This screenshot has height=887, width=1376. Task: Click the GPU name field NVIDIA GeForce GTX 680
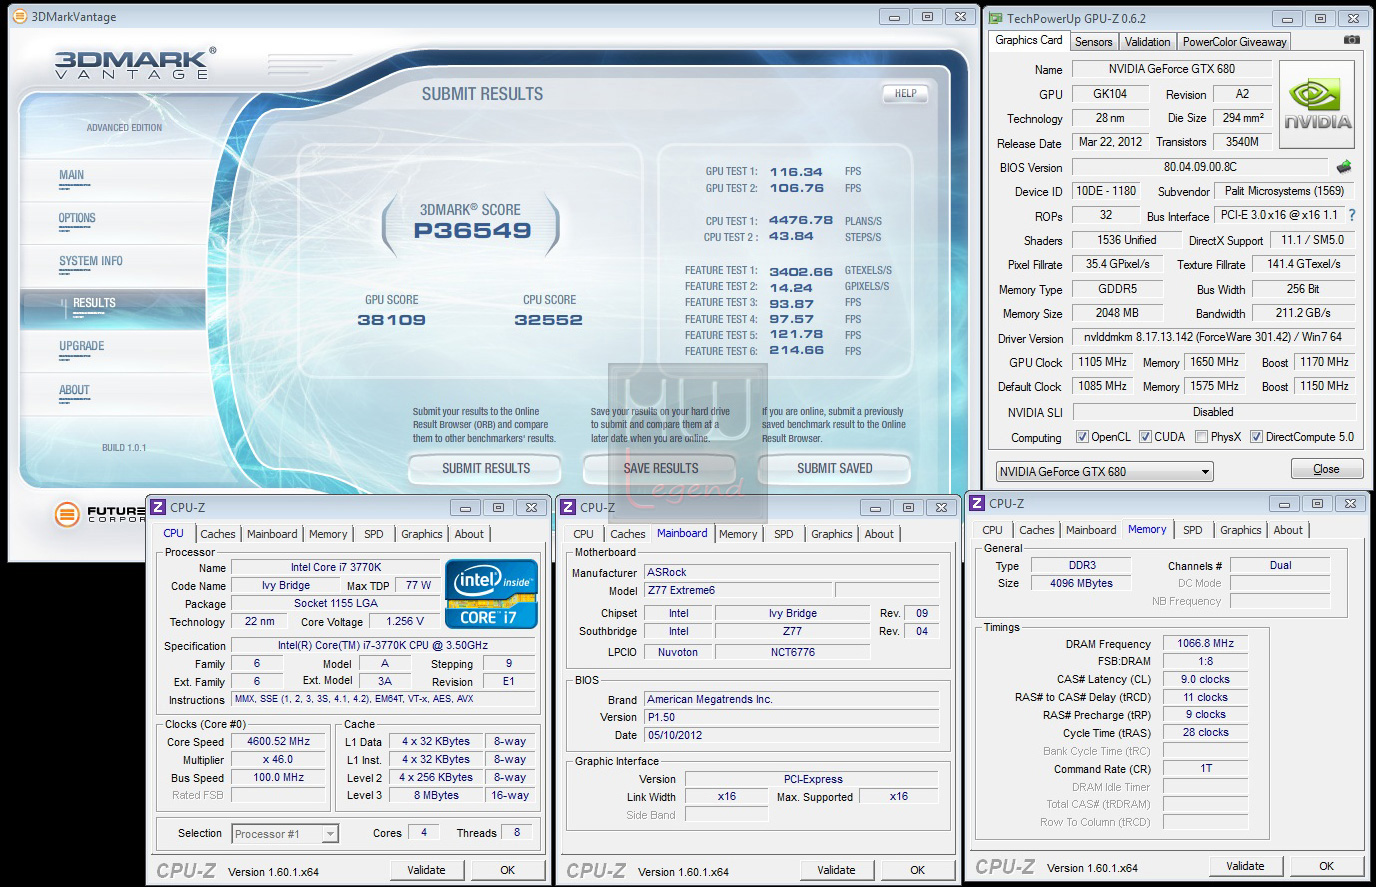1171,69
